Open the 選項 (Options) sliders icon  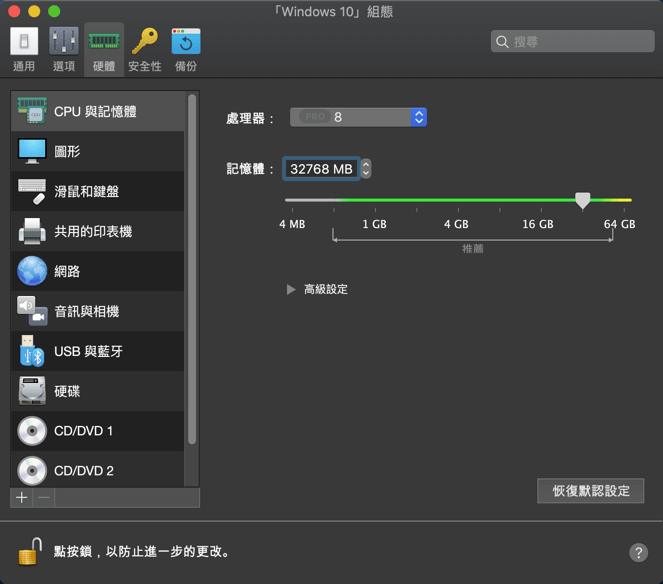(64, 41)
